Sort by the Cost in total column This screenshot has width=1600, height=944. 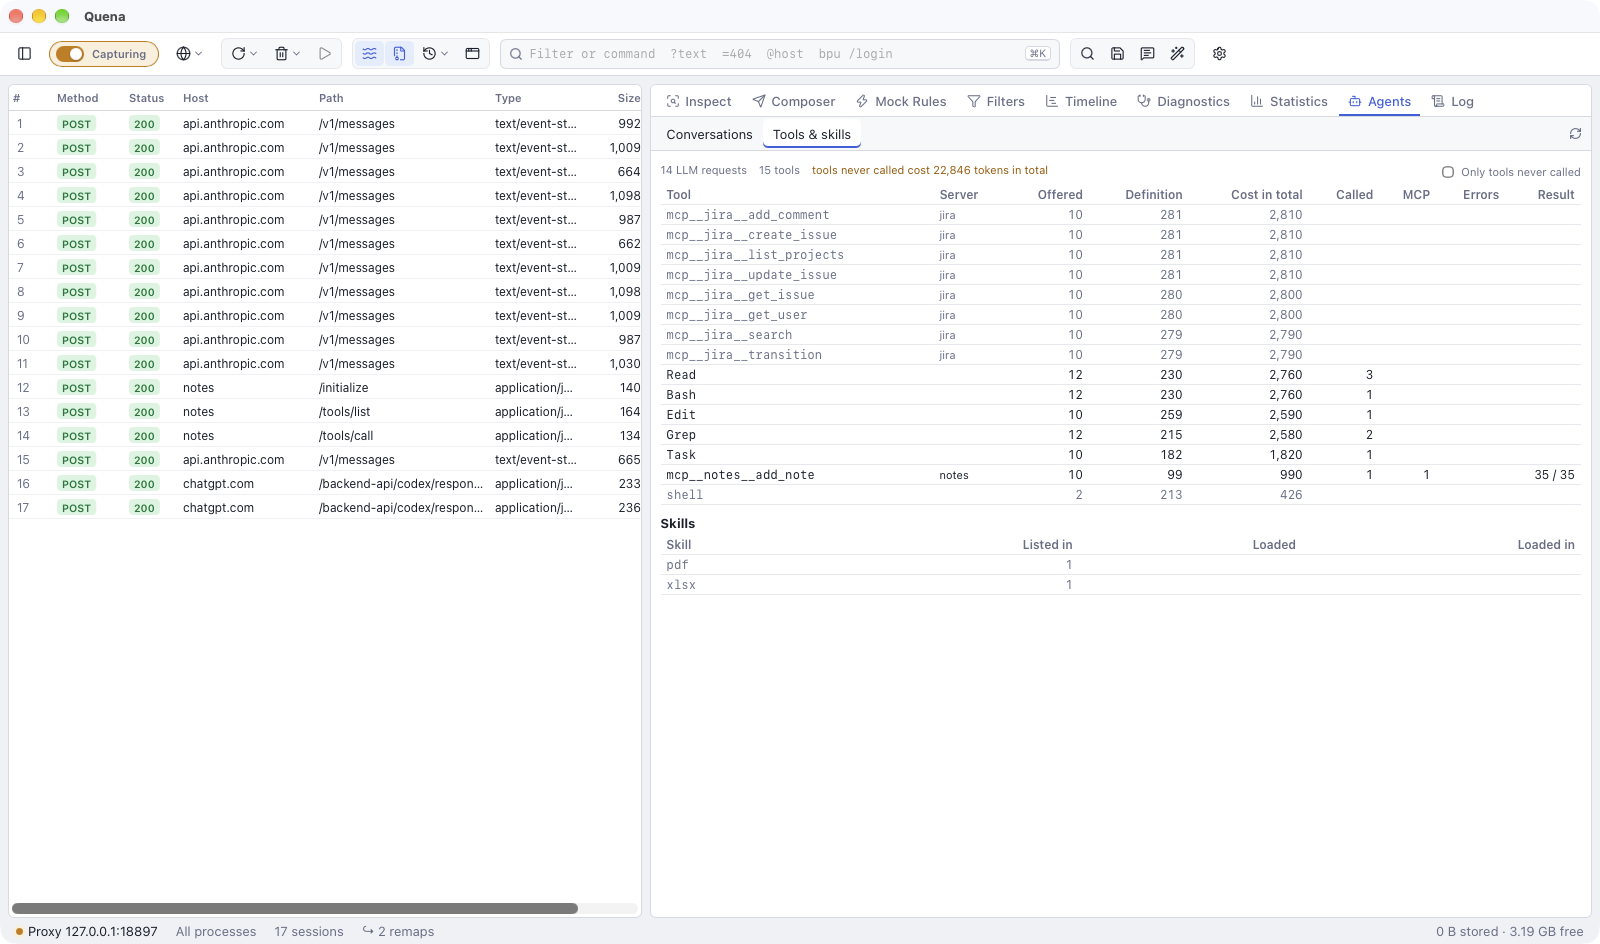click(x=1266, y=195)
